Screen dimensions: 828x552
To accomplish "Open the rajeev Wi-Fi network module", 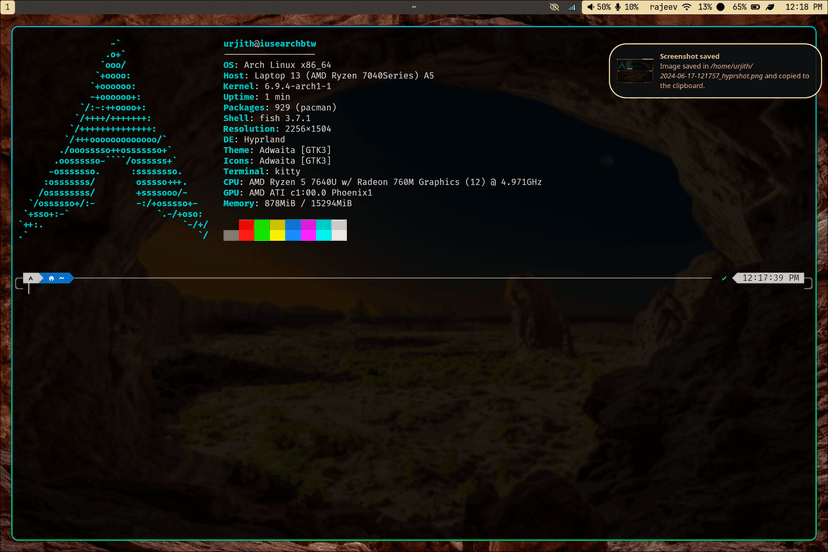I will point(670,7).
